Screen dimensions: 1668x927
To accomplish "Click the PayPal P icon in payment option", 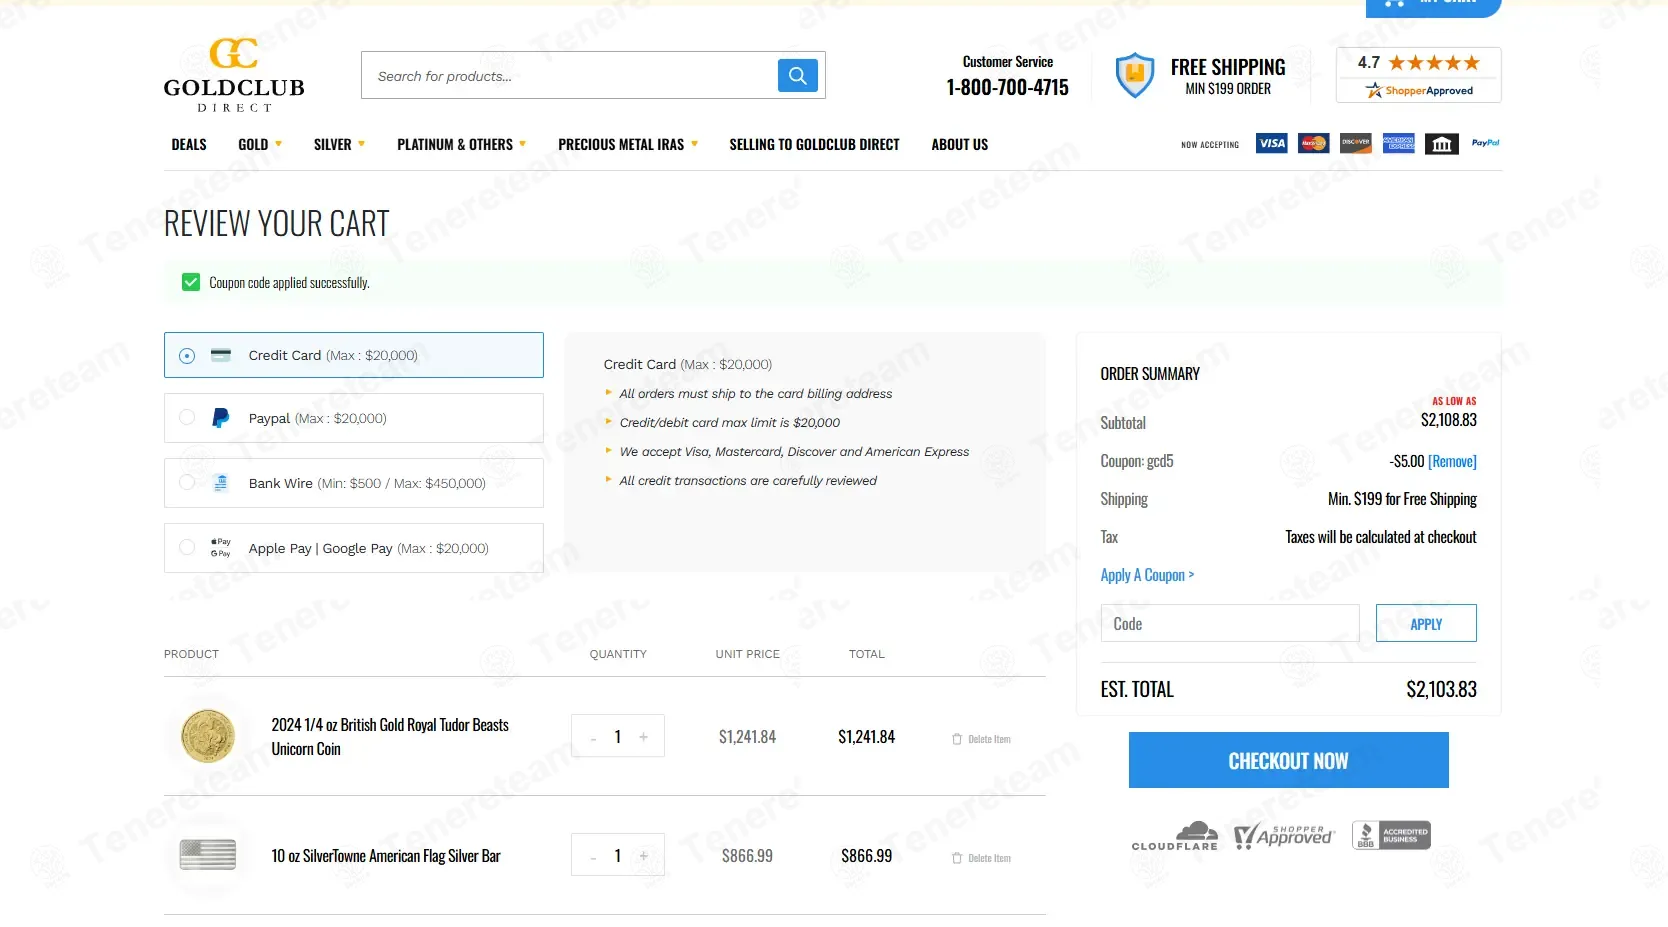I will click(221, 418).
